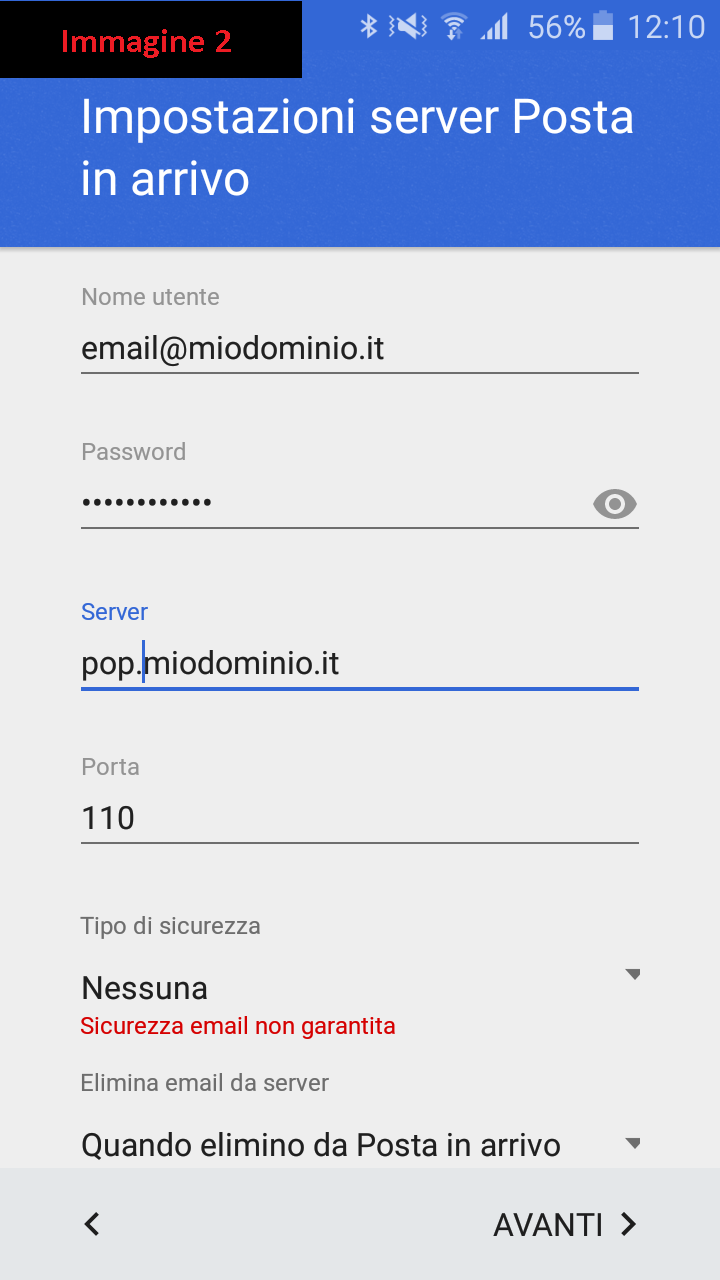Open the Tipo di sicurezza dropdown arrow

tap(632, 975)
